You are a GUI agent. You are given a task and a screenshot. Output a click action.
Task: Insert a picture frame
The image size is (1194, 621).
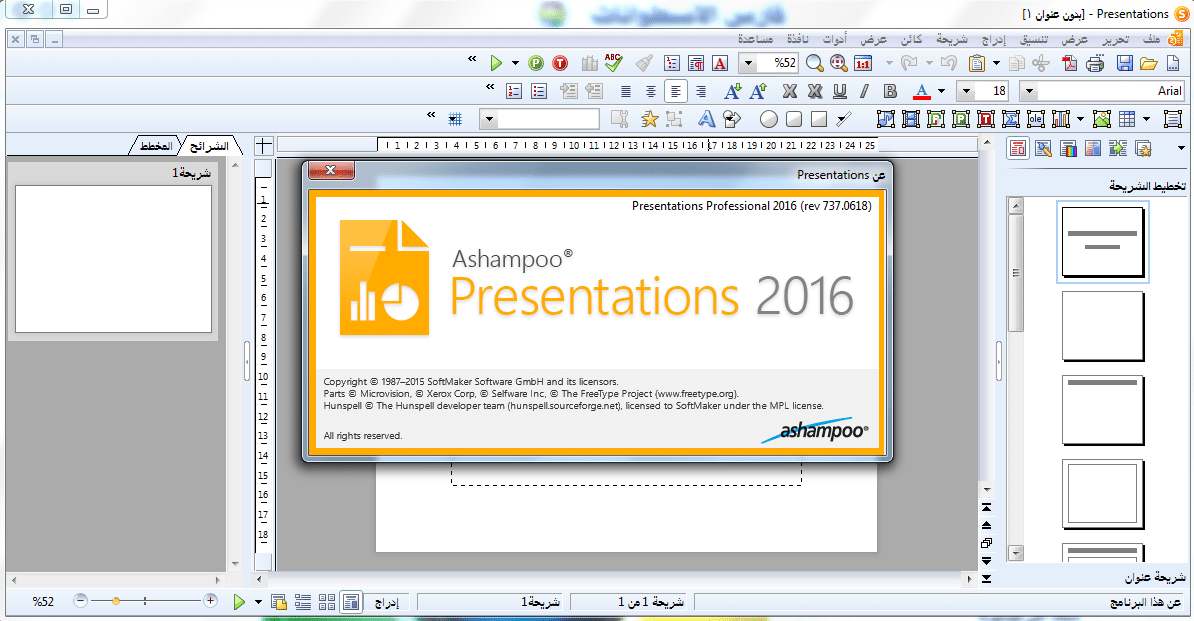[x=1102, y=119]
